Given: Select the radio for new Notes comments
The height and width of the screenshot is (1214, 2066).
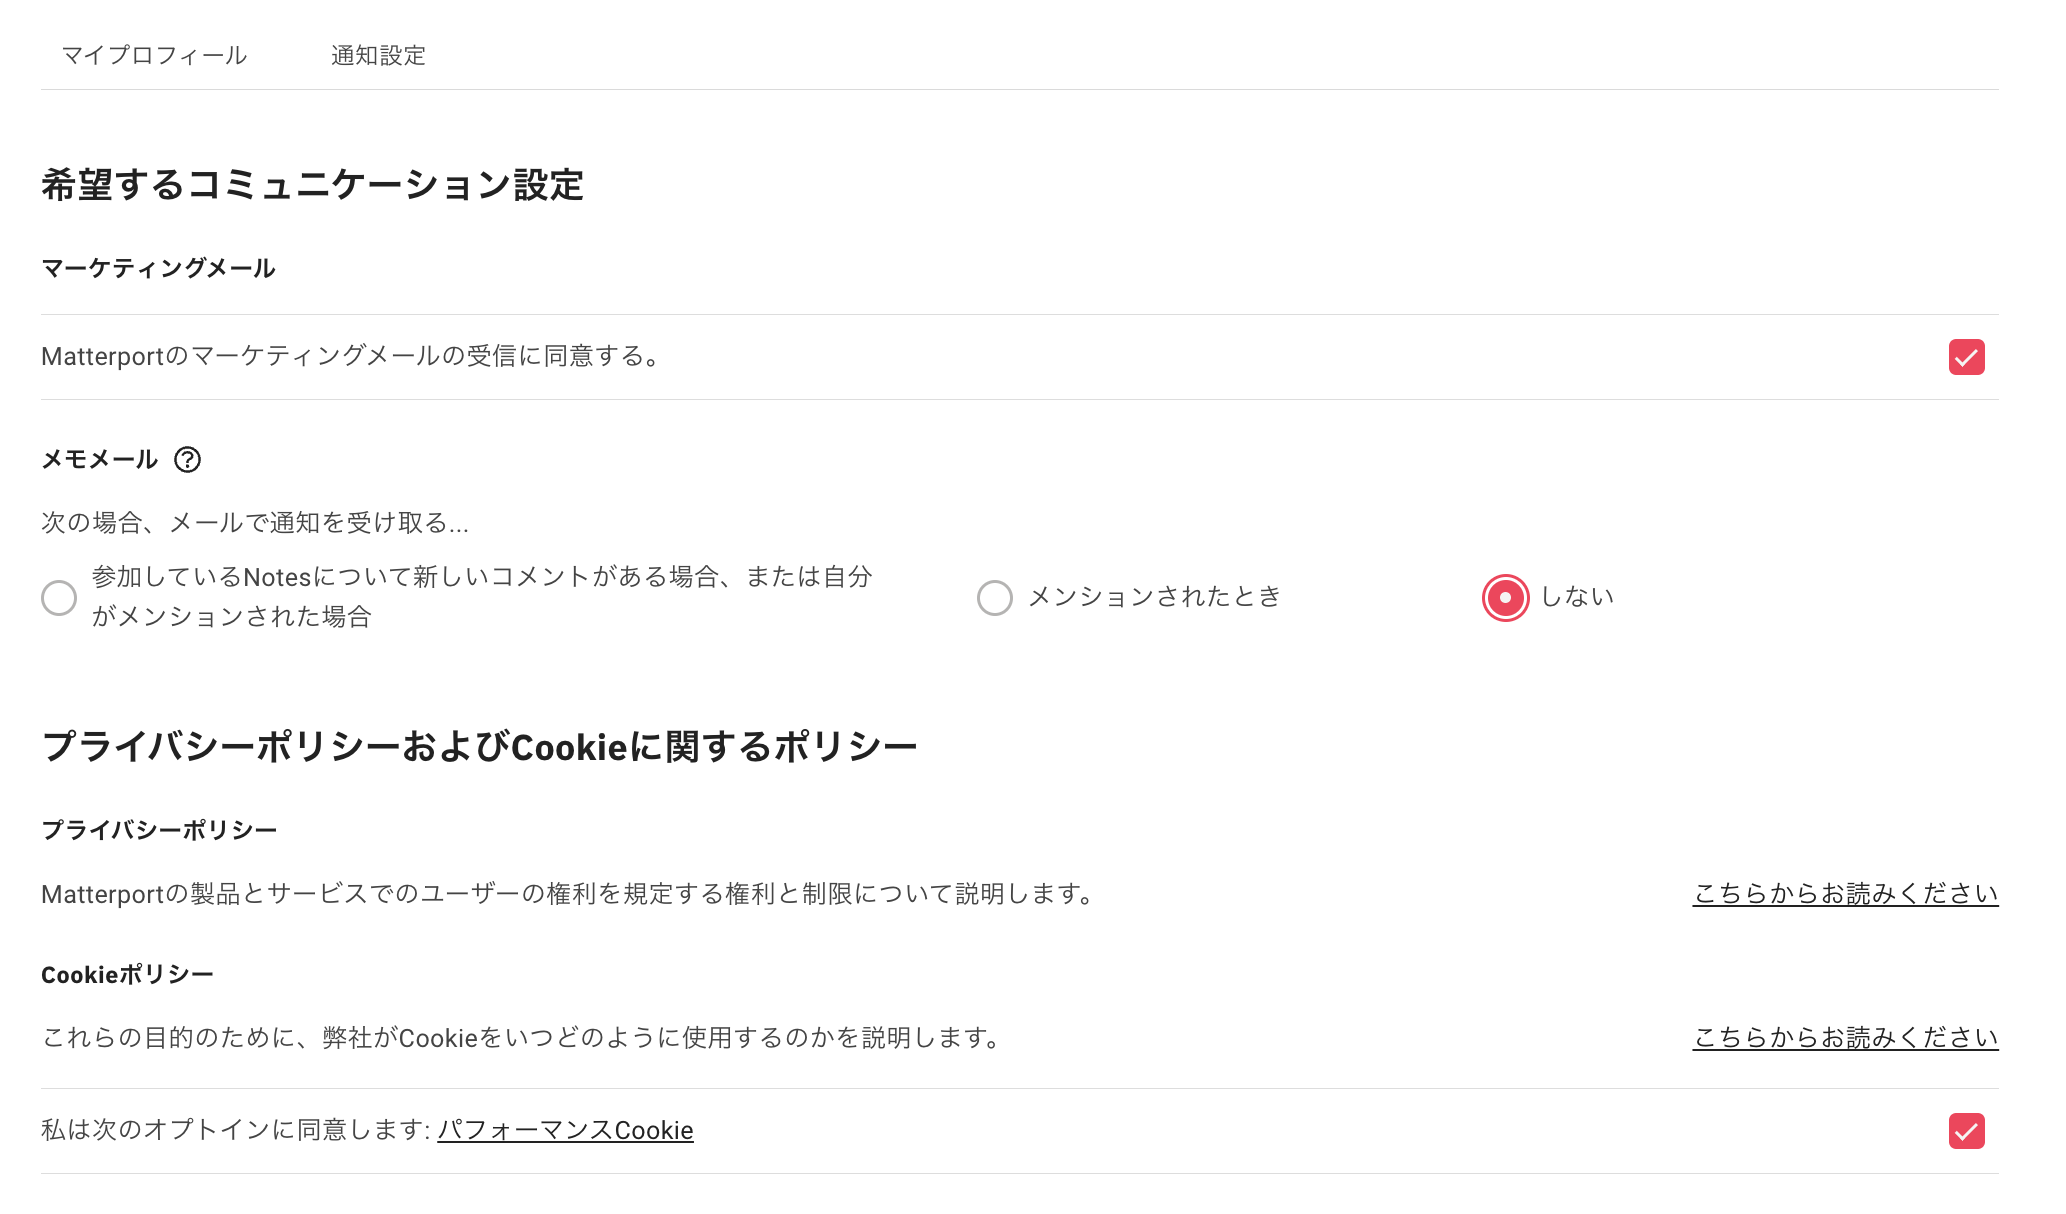Looking at the screenshot, I should tap(59, 597).
